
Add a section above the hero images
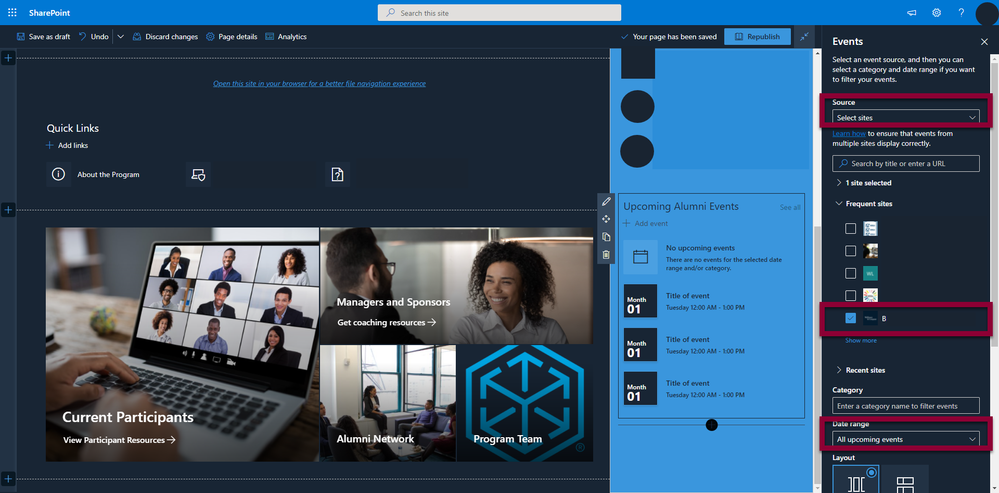[x=8, y=210]
